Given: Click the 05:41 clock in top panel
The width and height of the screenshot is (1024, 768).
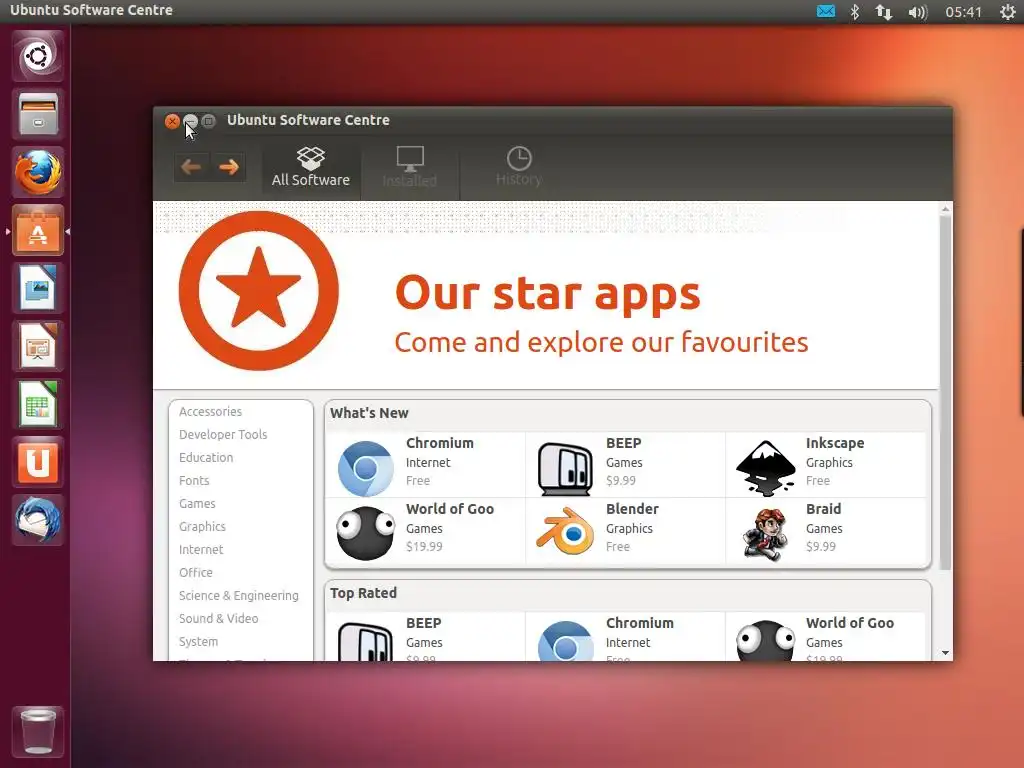Looking at the screenshot, I should (x=963, y=12).
